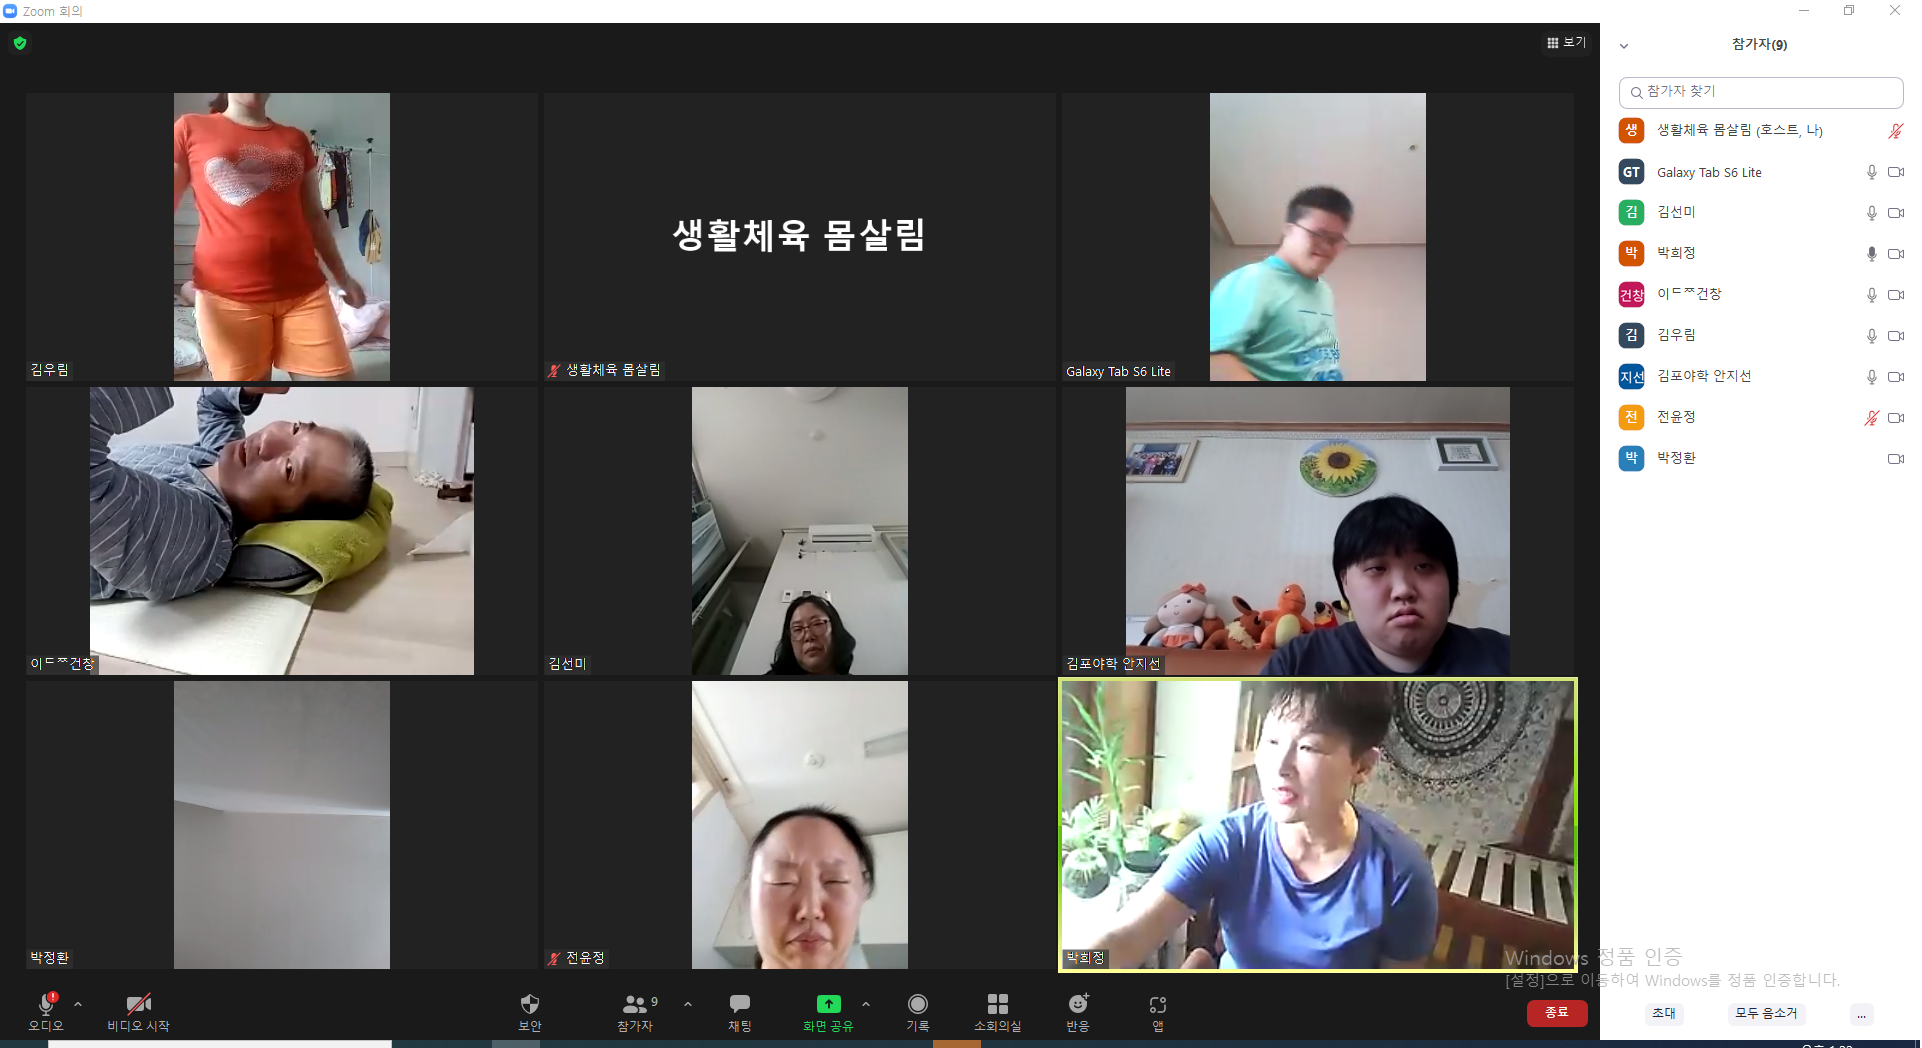Select 박희정 highlighted speaker video tile
The width and height of the screenshot is (1922, 1048).
pos(1318,825)
